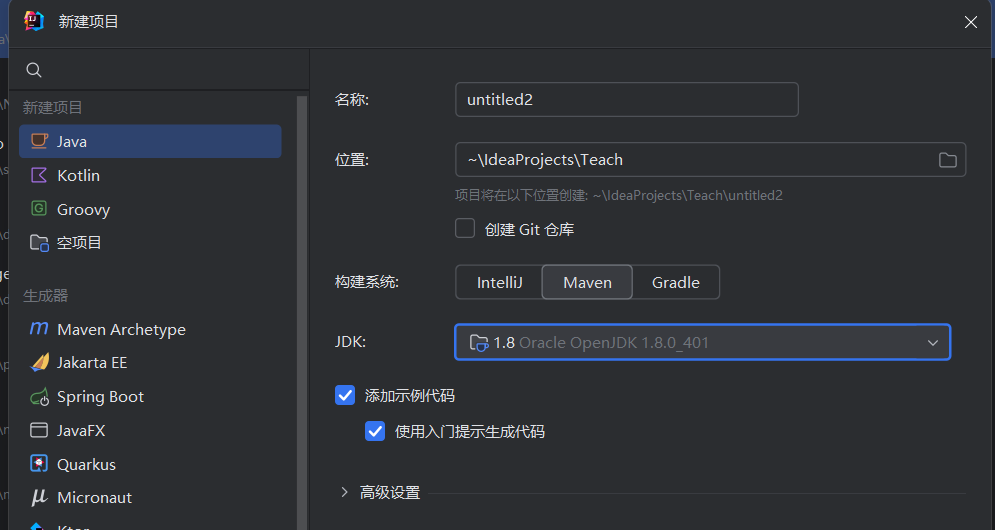Screen dimensions: 995x530
Task: Click the 生成器 section header
Action: 46,295
